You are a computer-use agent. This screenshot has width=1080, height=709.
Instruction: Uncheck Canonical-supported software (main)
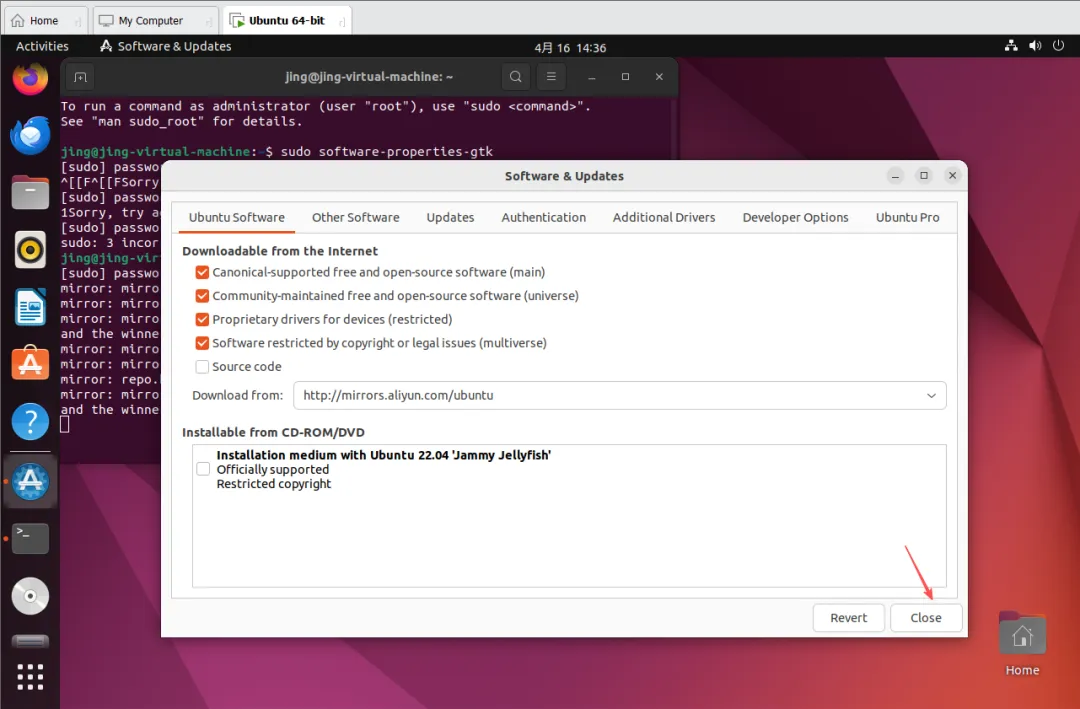click(202, 272)
